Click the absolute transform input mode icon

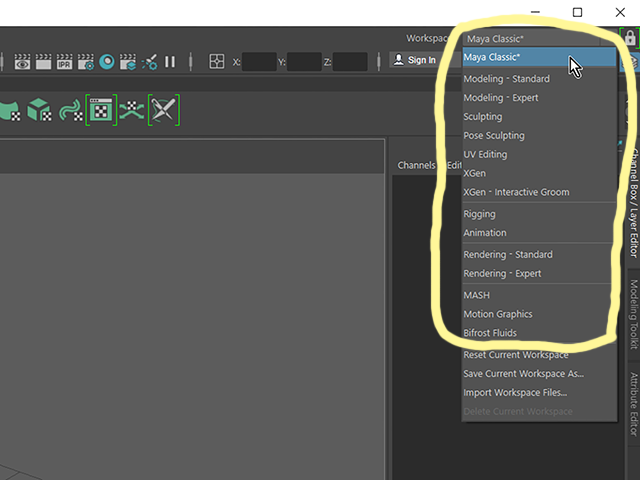217,62
